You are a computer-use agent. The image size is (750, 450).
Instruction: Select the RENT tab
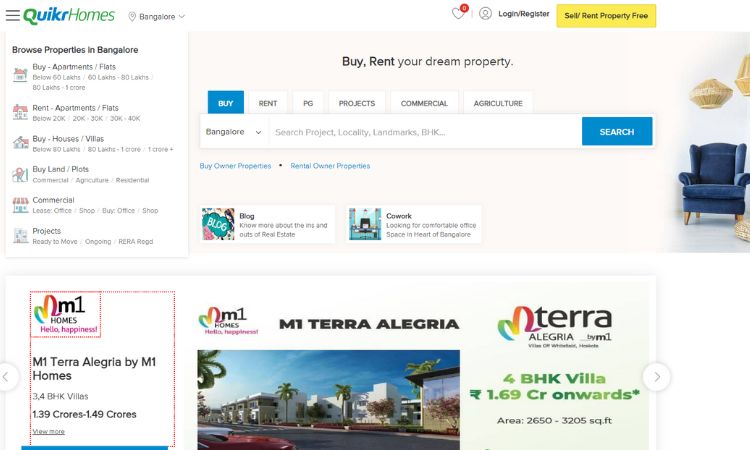coord(268,103)
